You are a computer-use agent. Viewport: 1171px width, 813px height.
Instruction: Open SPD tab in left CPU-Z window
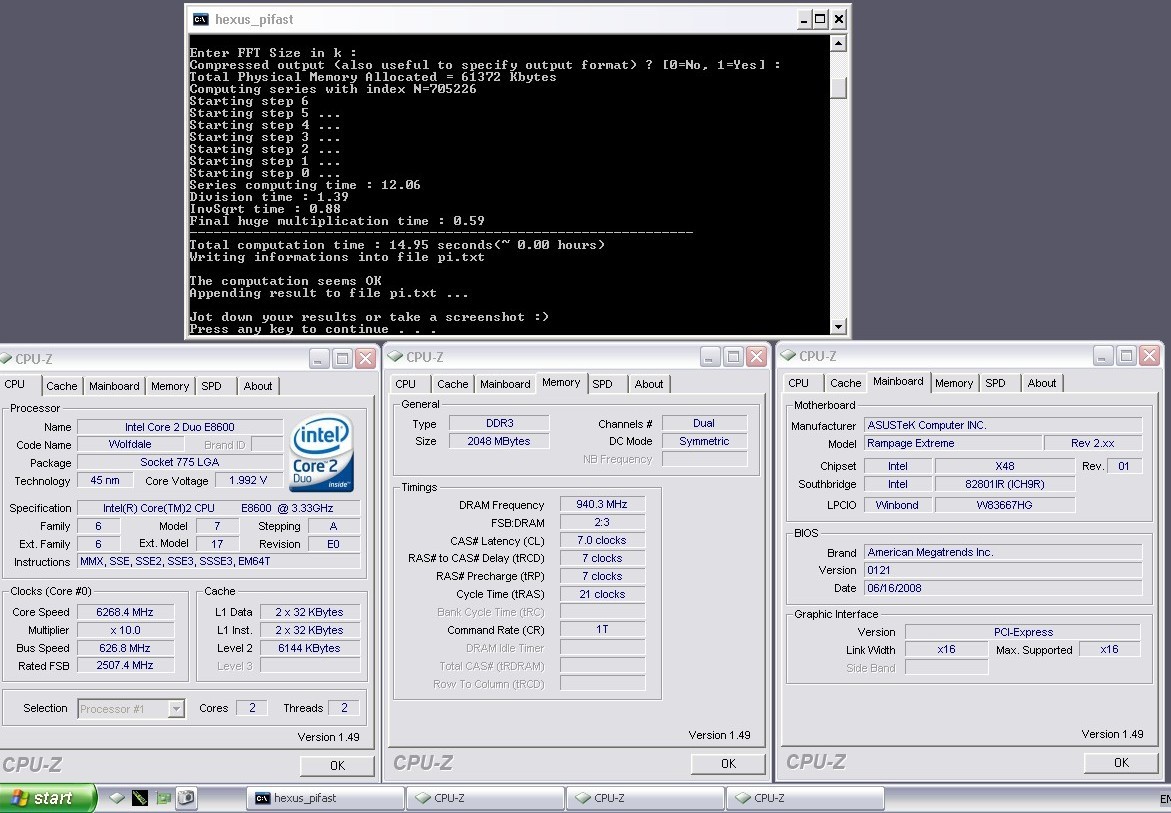point(211,386)
